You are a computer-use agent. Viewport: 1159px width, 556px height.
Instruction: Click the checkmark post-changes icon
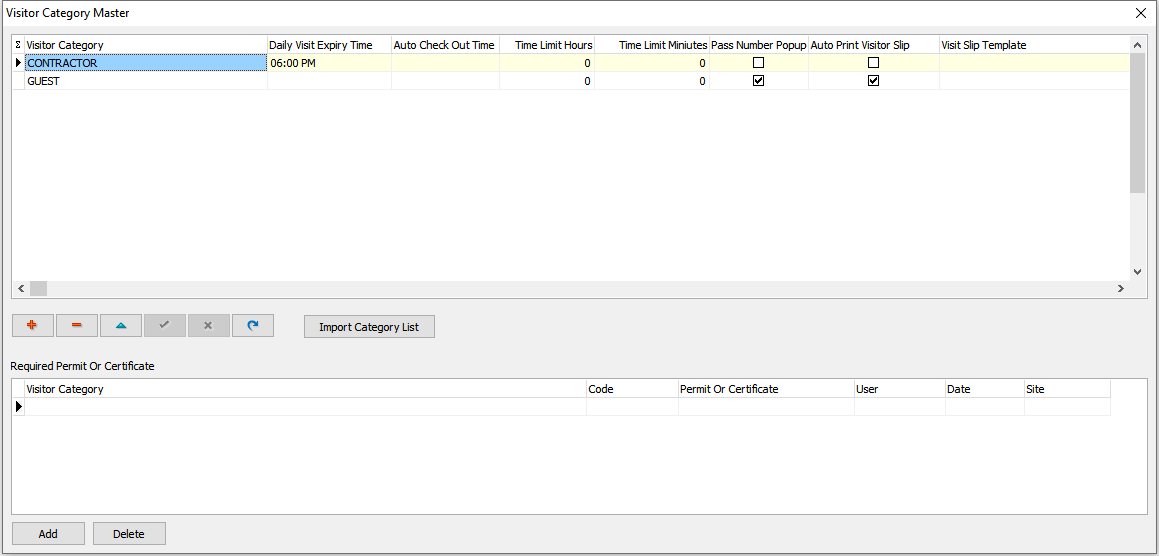[164, 326]
